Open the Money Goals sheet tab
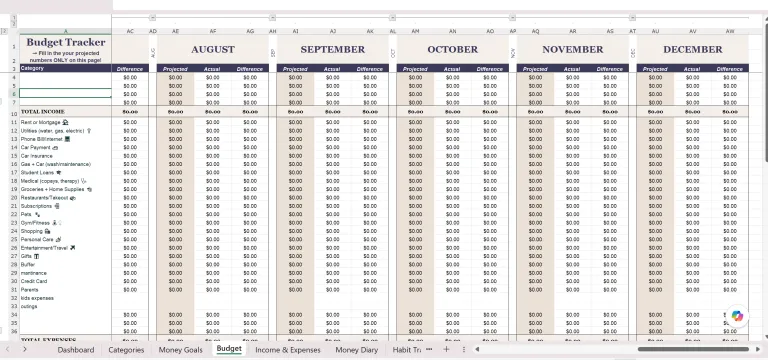 pyautogui.click(x=180, y=350)
